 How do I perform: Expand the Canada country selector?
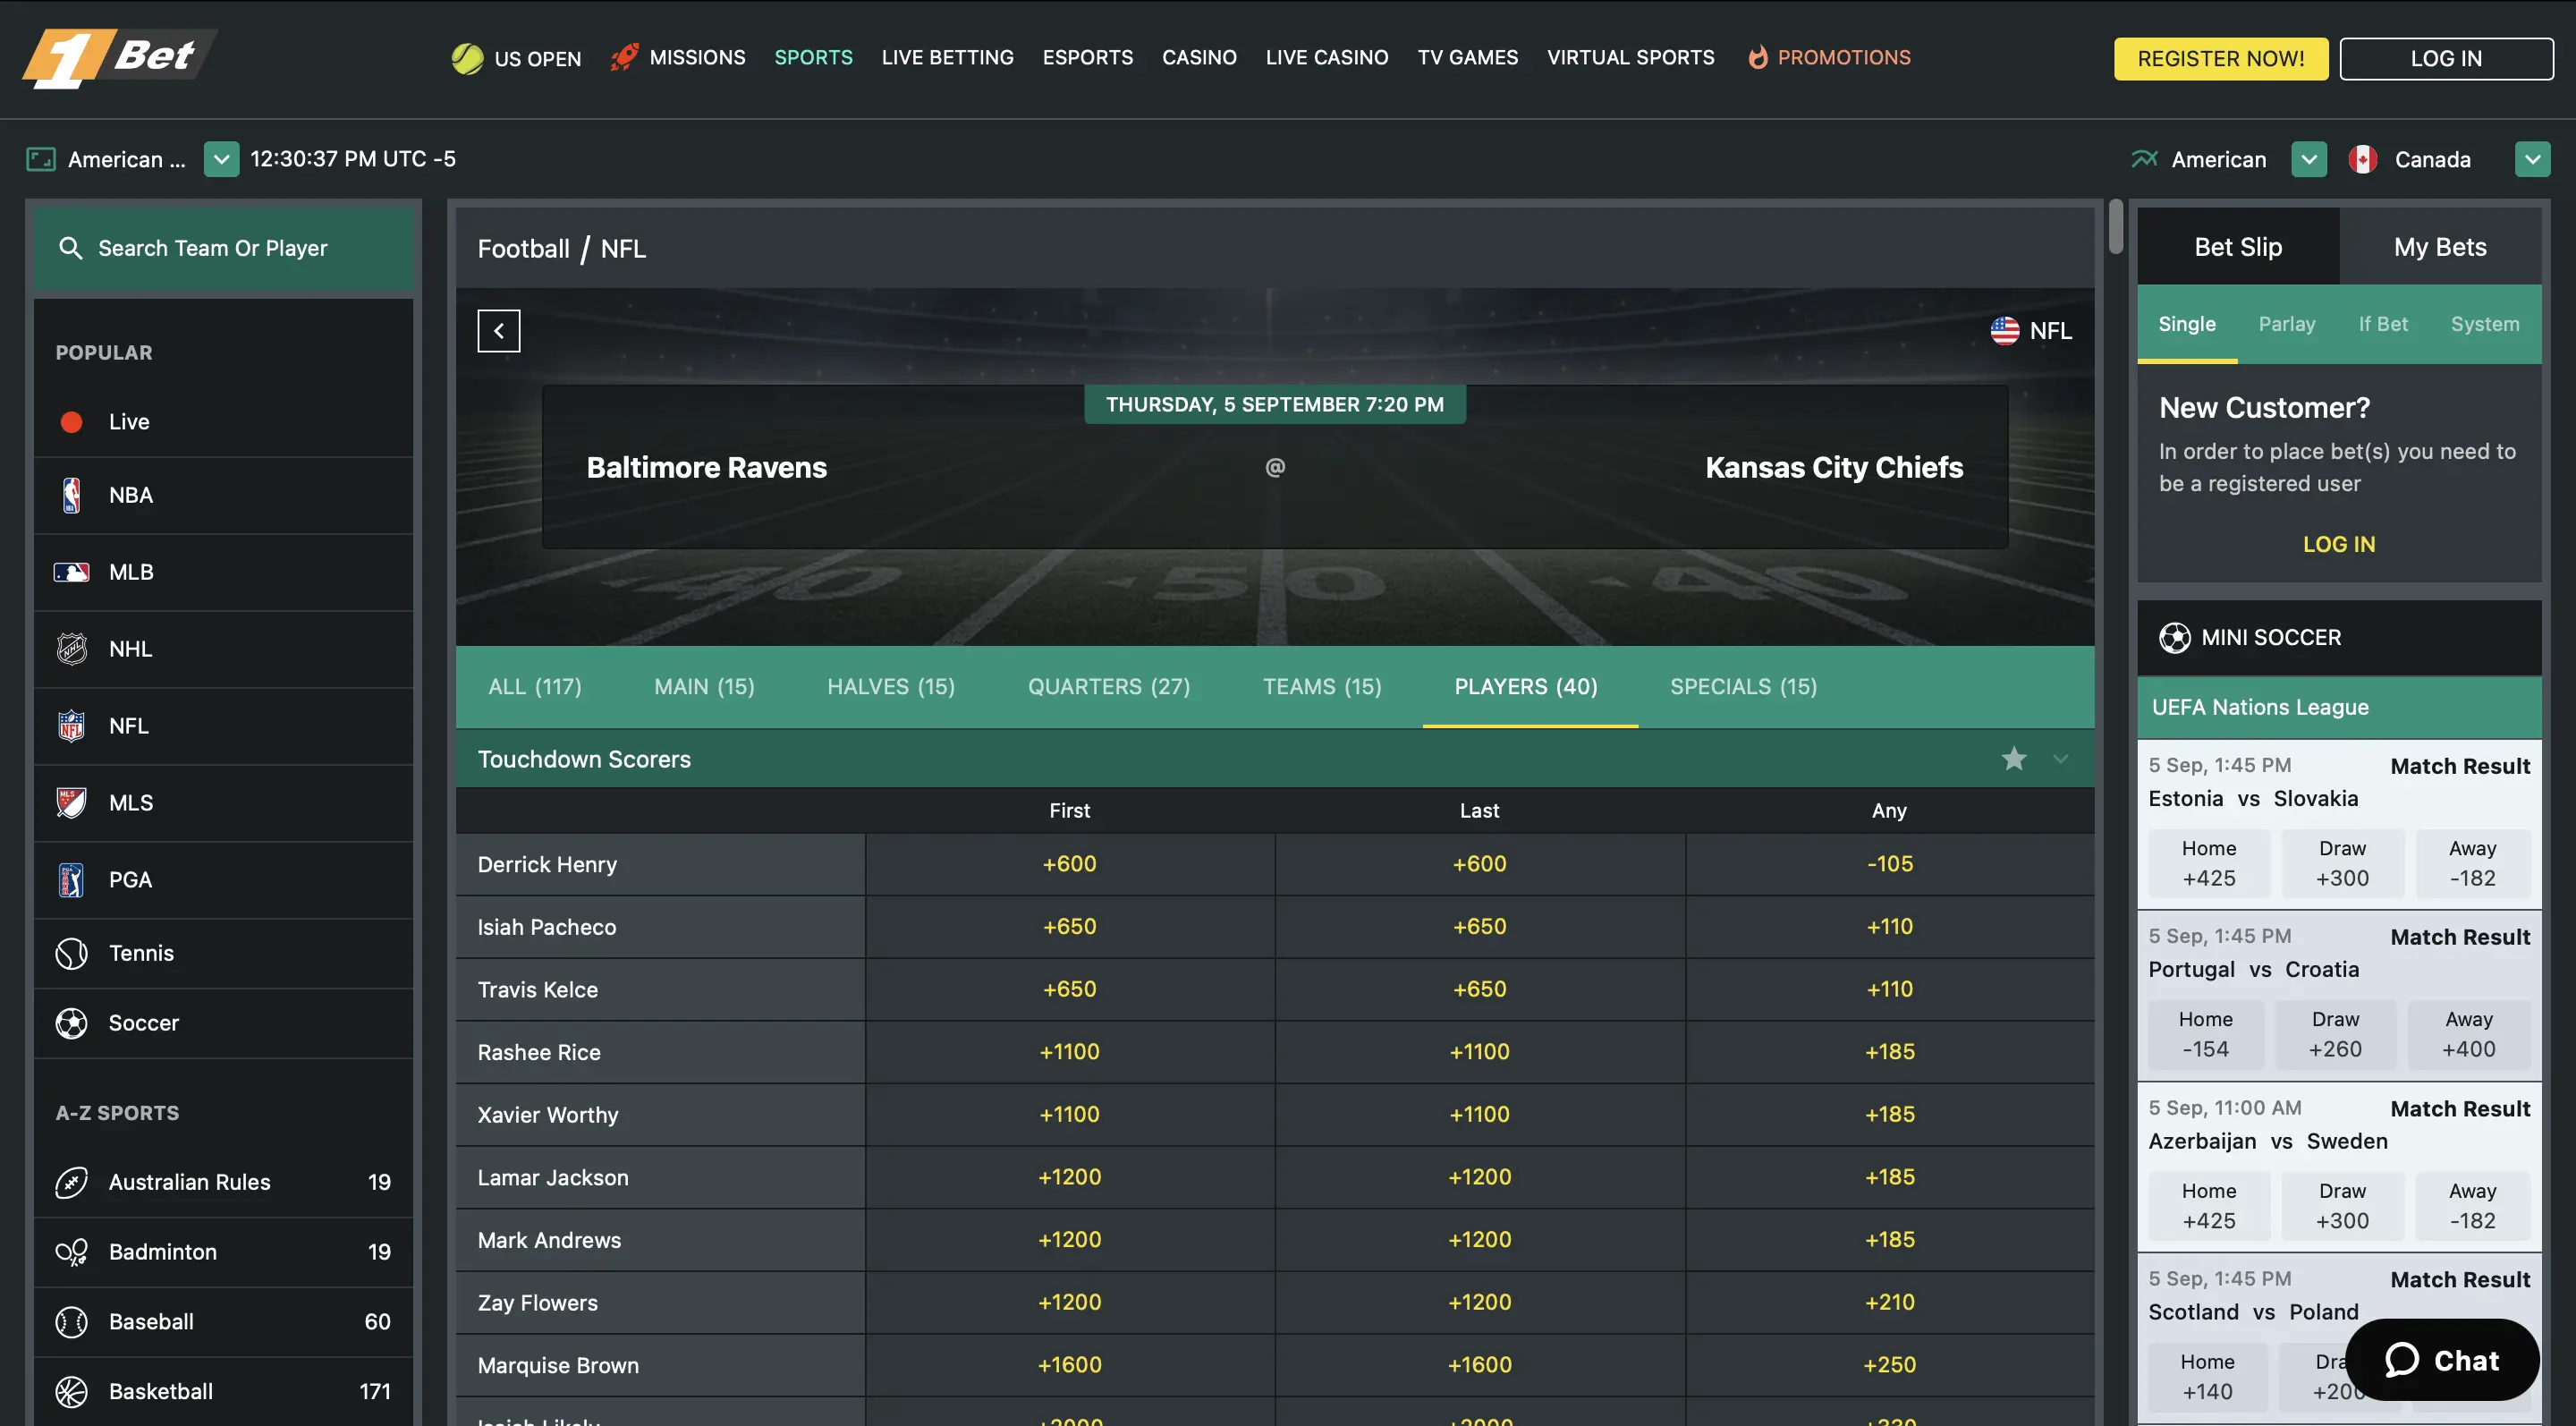tap(2533, 159)
